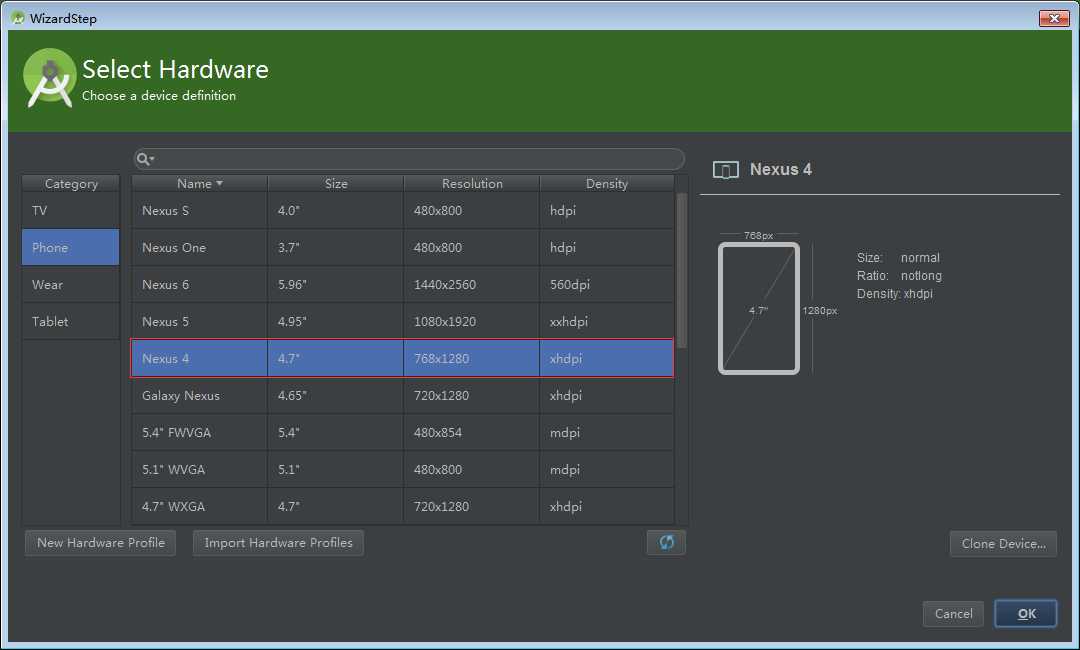Select the 5.1" WVGA device
Image resolution: width=1080 pixels, height=650 pixels.
point(402,470)
